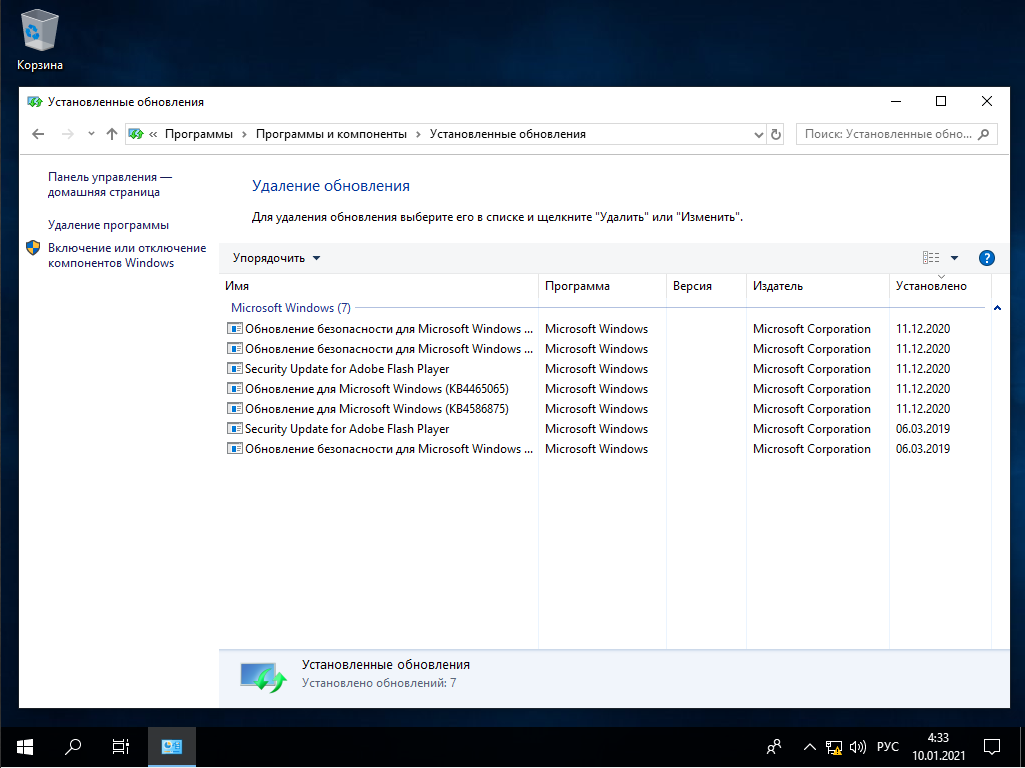Open the volume speaker tray icon
This screenshot has height=768, width=1025.
click(x=857, y=747)
